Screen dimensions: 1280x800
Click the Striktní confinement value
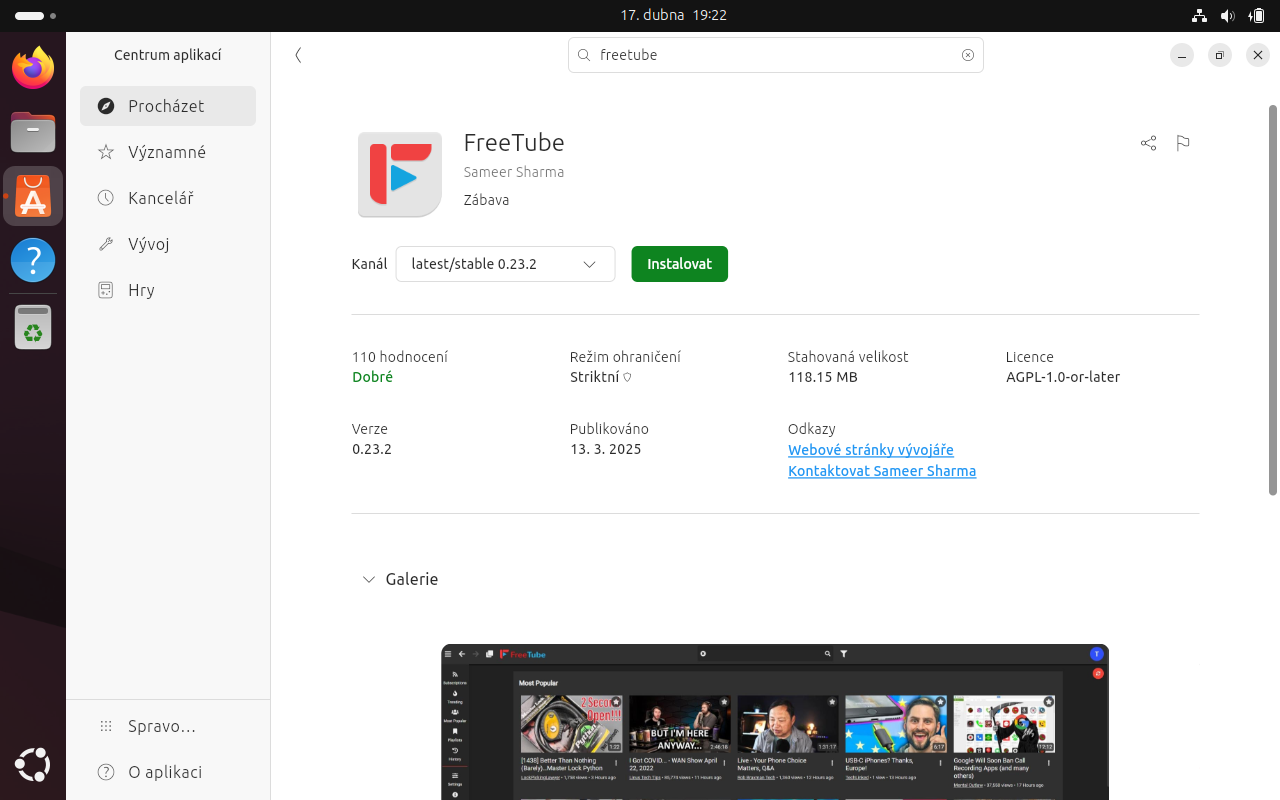(594, 378)
